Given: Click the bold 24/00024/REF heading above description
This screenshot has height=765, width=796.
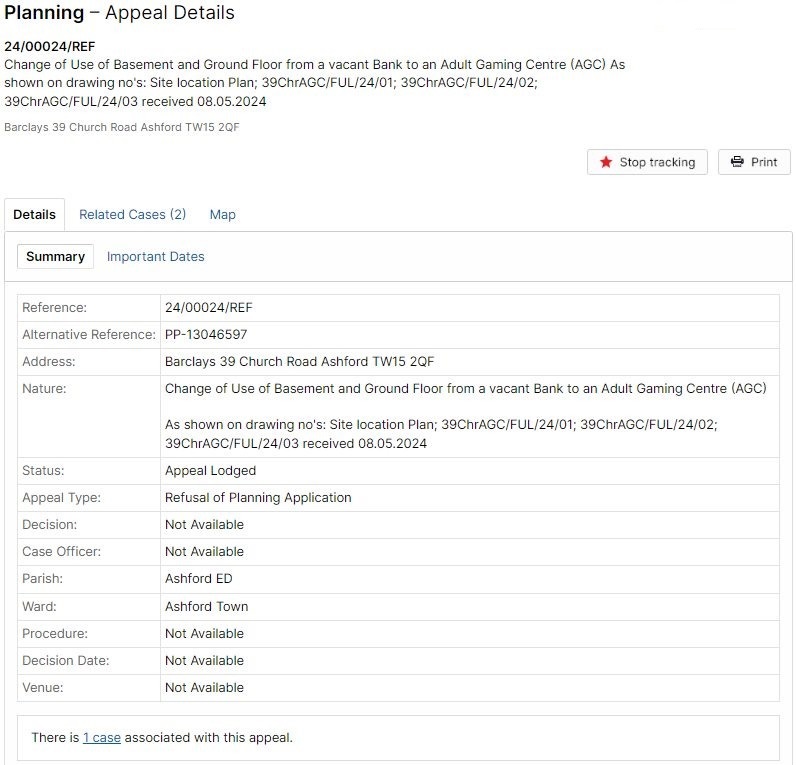Looking at the screenshot, I should click(49, 46).
